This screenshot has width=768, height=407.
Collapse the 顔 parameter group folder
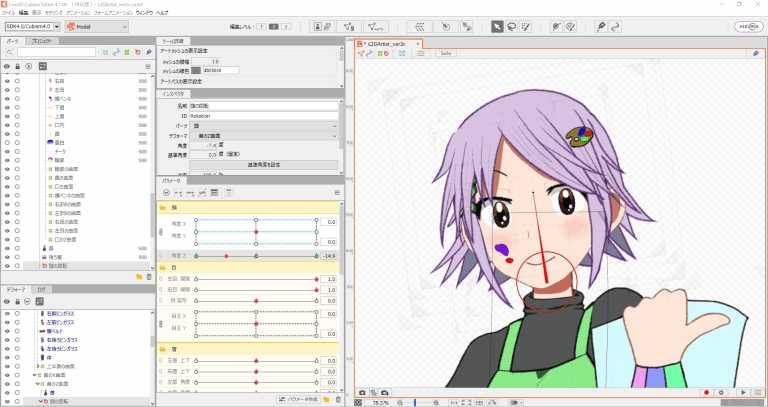pyautogui.click(x=162, y=208)
